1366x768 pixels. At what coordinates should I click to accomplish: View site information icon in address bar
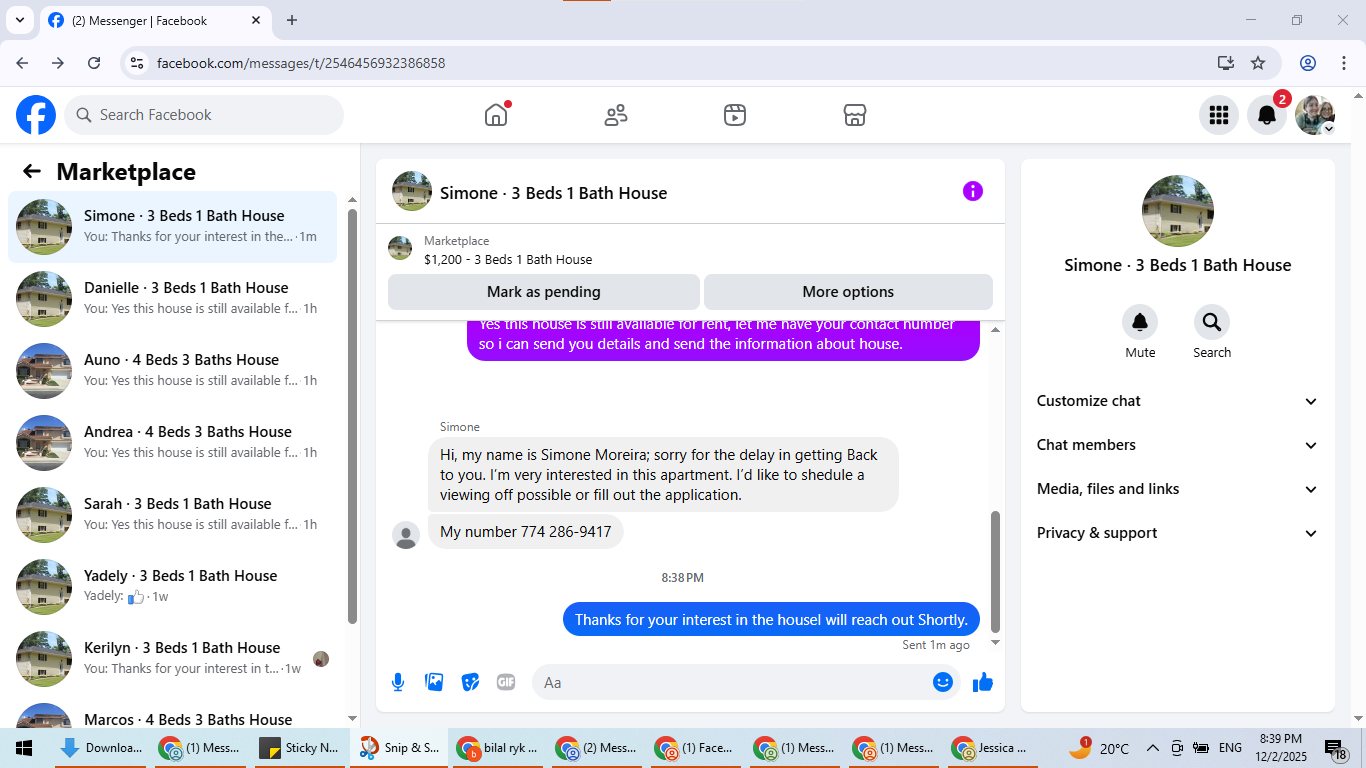[x=138, y=63]
